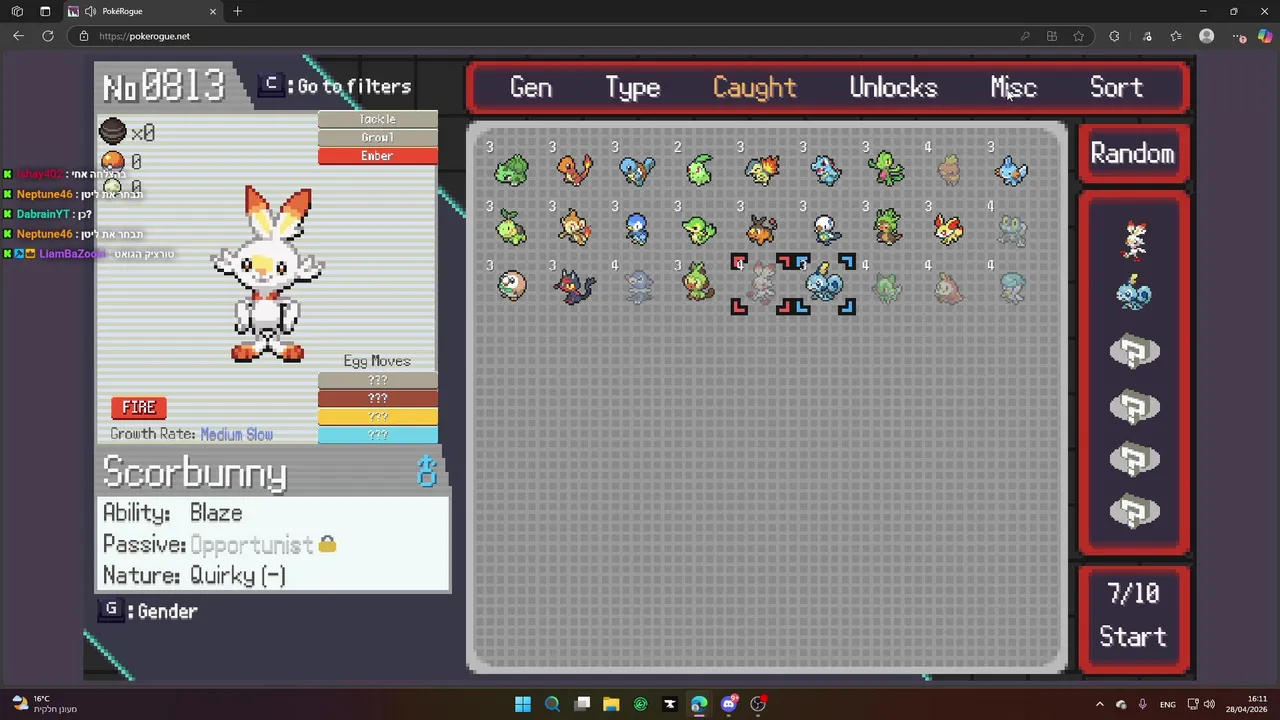
Task: Open File Explorer from the taskbar
Action: pyautogui.click(x=611, y=704)
